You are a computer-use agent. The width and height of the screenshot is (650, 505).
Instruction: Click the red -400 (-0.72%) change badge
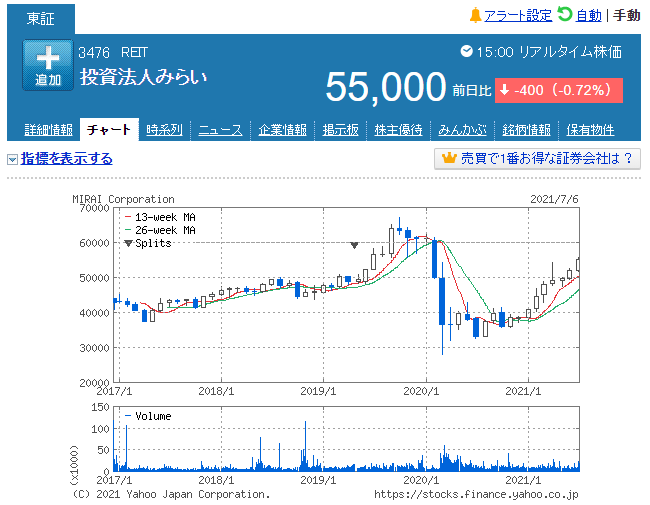[x=559, y=90]
